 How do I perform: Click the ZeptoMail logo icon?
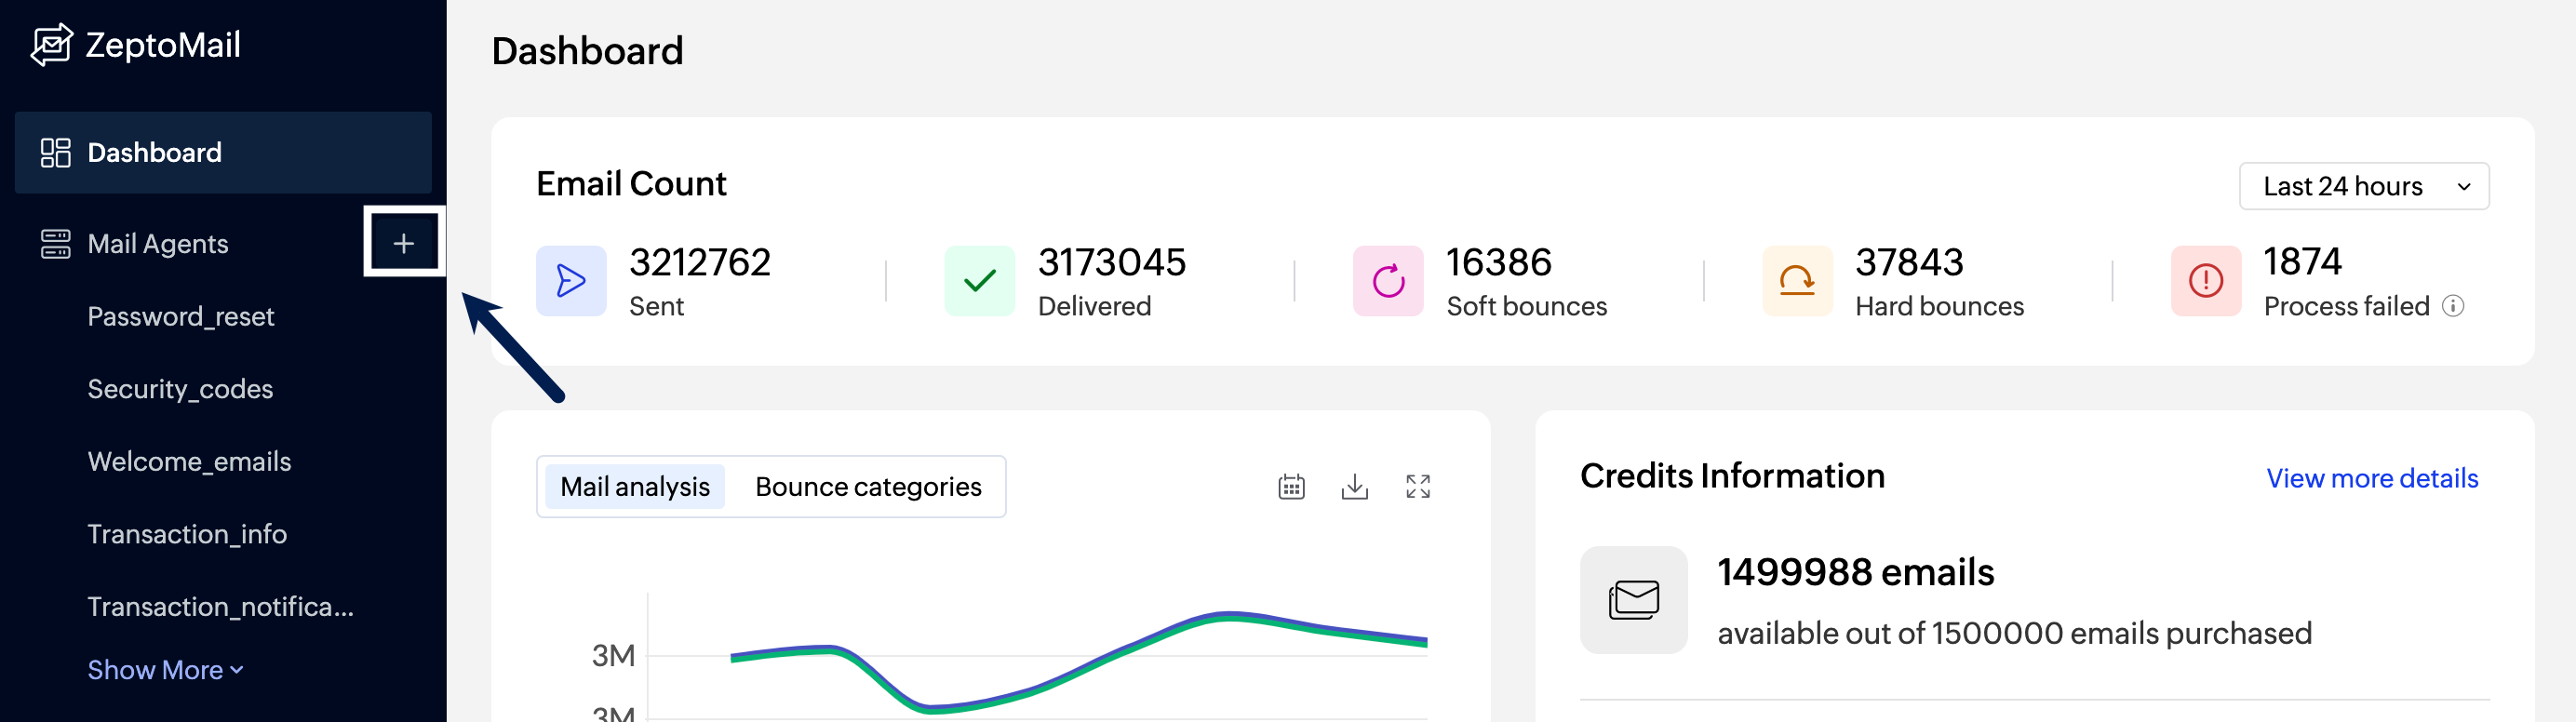[x=51, y=45]
